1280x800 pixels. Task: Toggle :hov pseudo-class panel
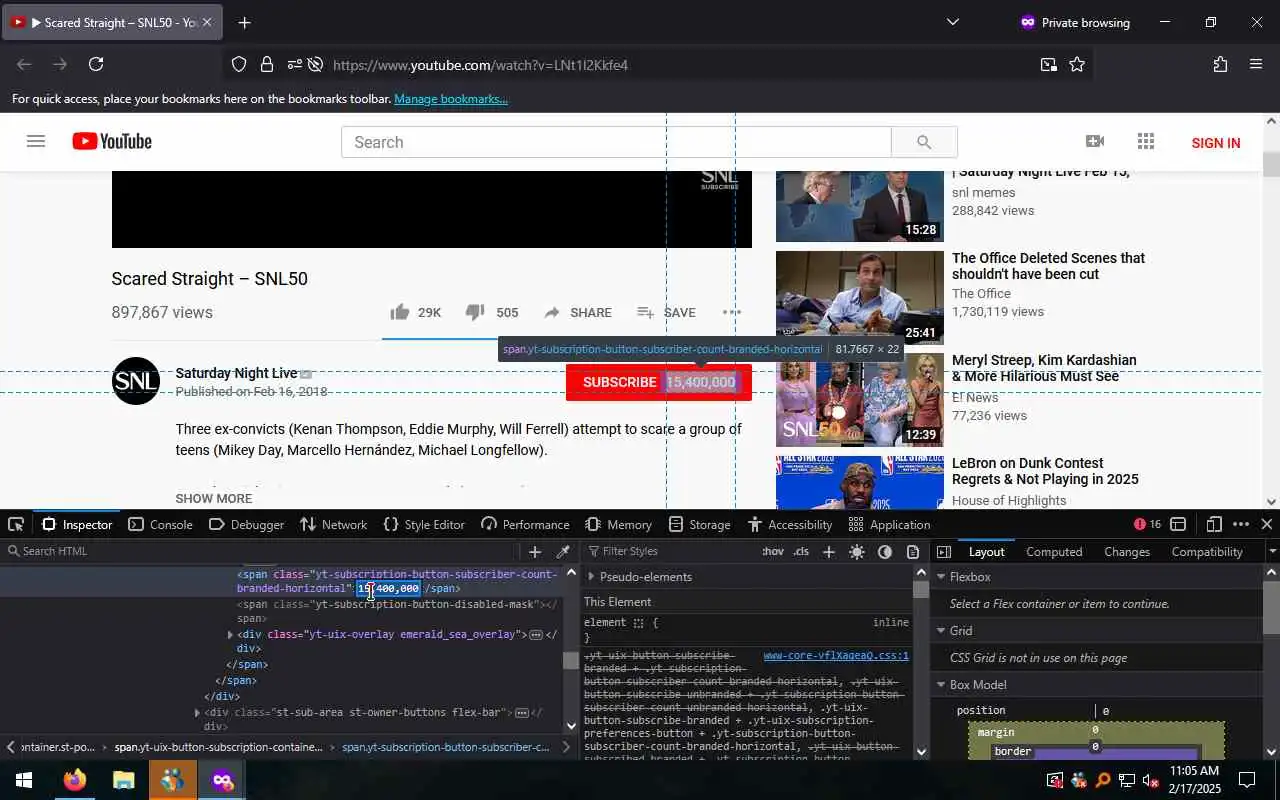(x=773, y=552)
